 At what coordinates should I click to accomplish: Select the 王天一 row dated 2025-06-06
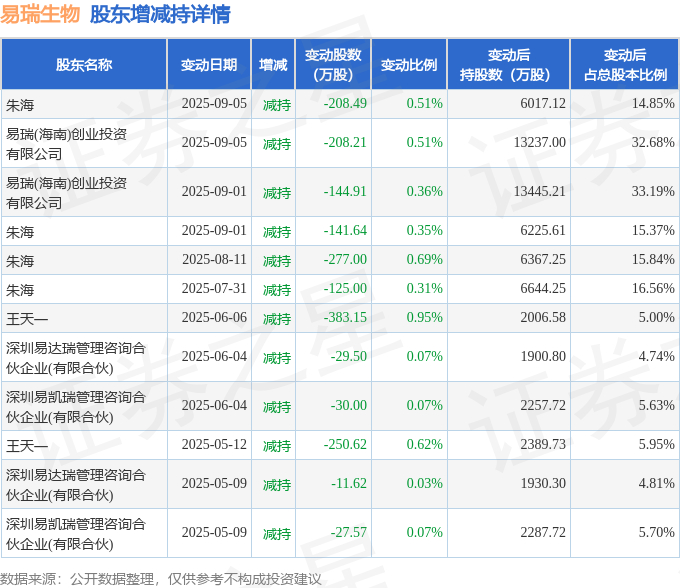(340, 318)
